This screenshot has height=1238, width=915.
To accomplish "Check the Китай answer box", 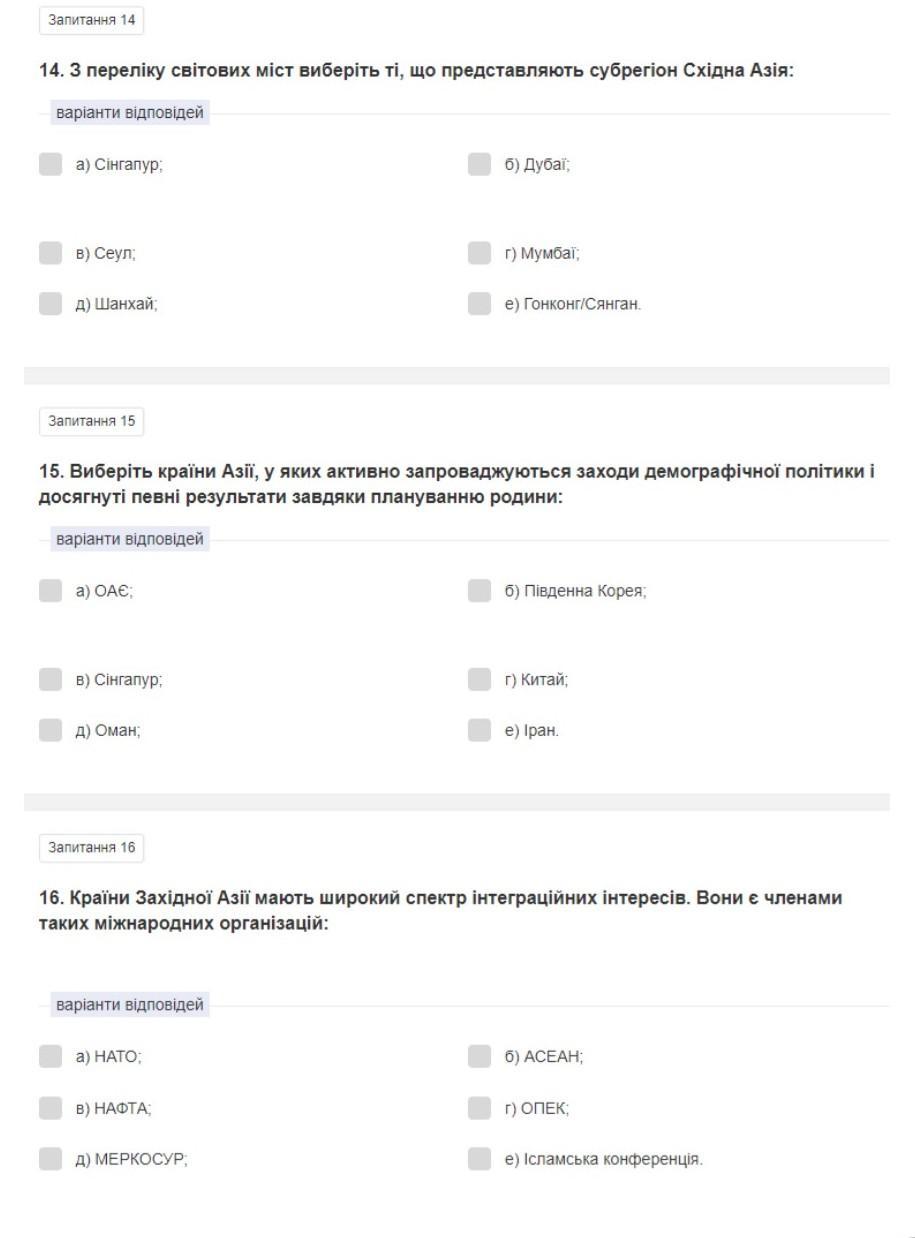I will (x=479, y=680).
